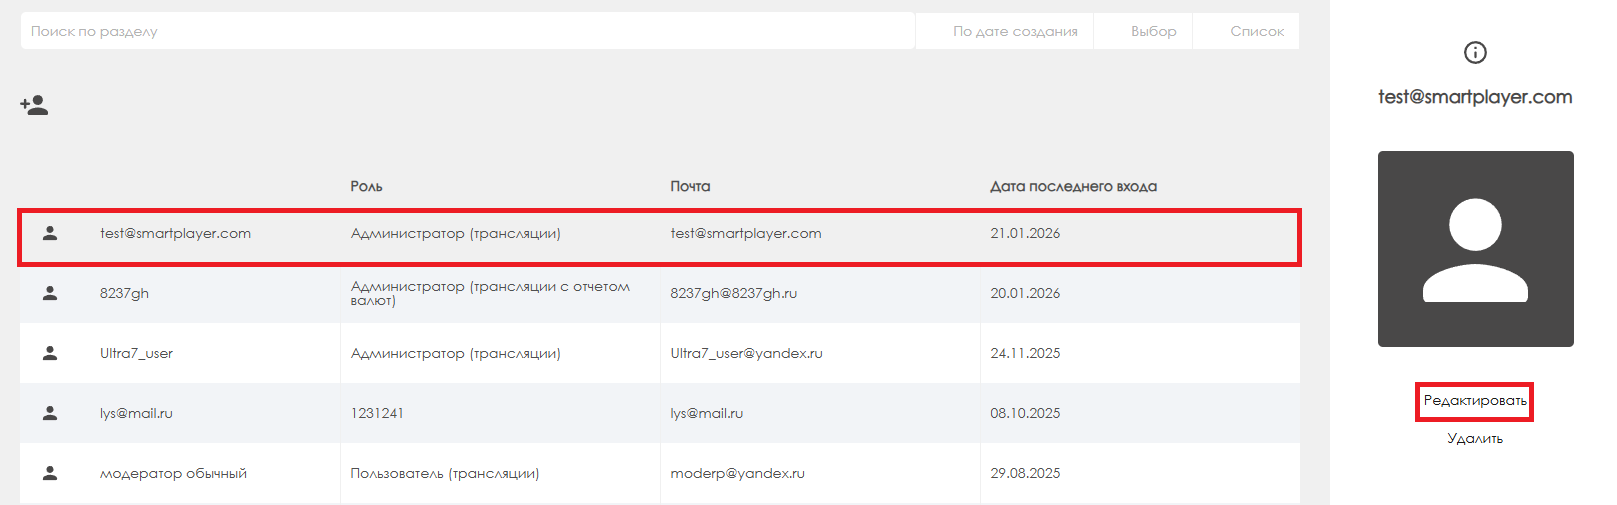
Task: Focus the Поиск по разделу search field
Action: 467,31
